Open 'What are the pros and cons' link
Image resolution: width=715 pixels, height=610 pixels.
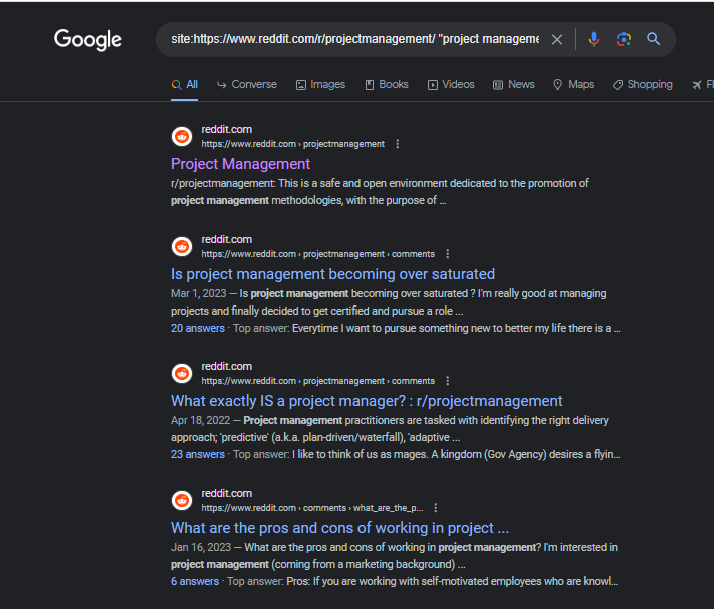[x=340, y=528]
